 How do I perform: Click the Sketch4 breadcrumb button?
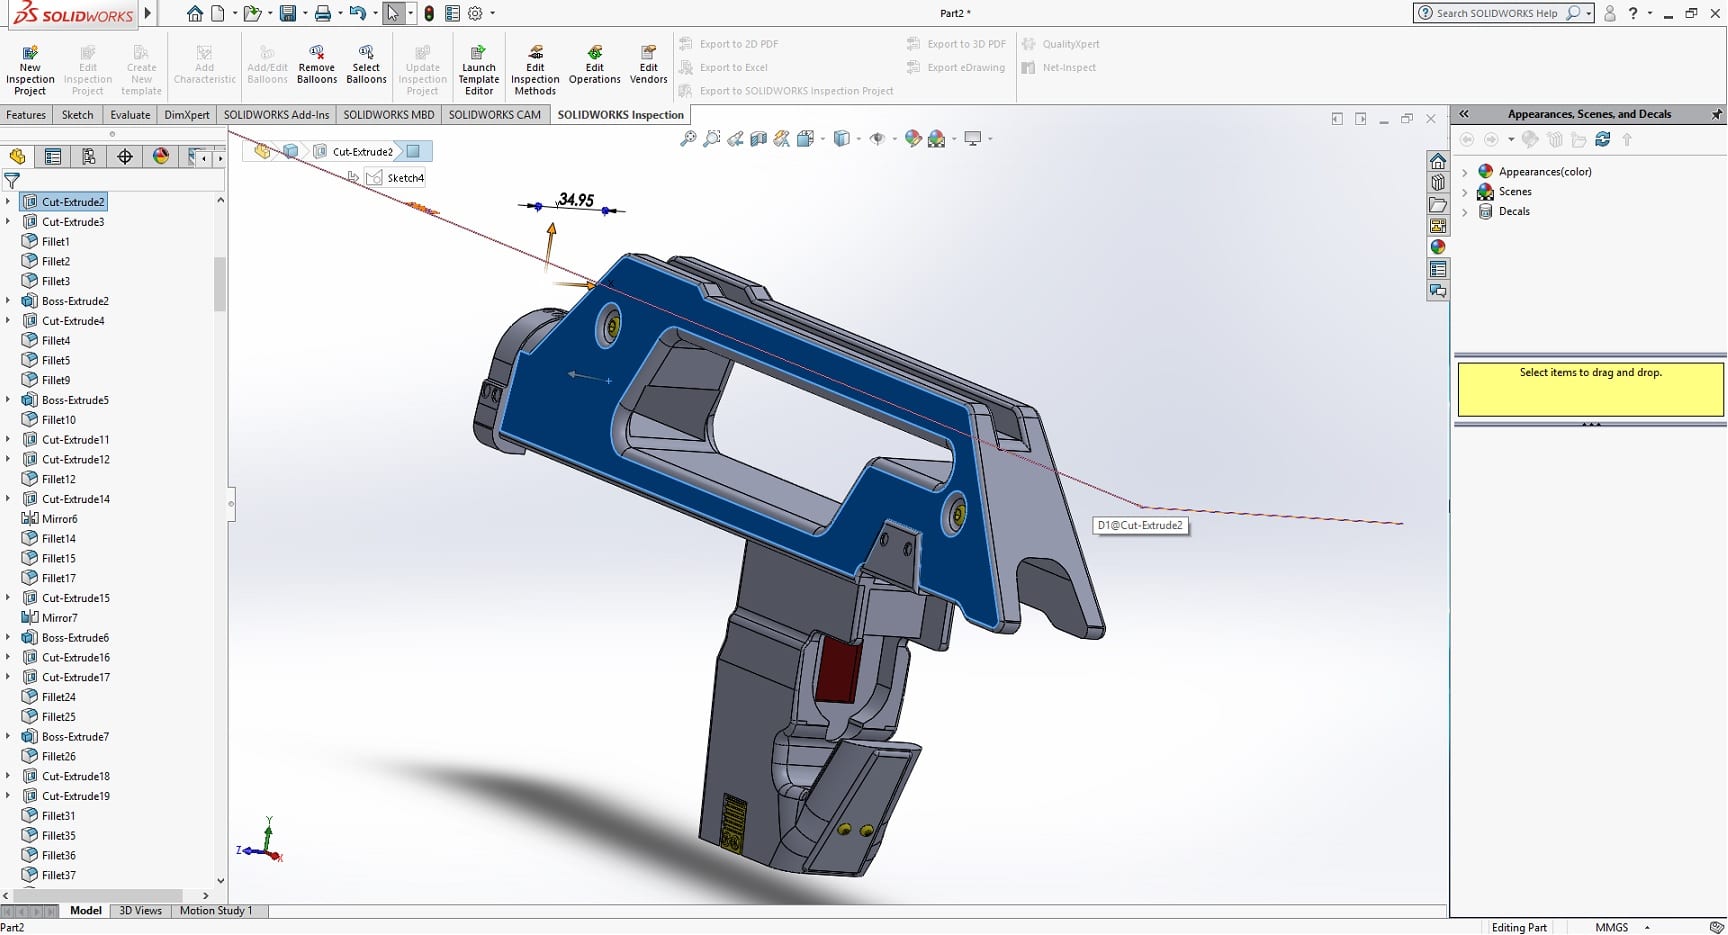[396, 178]
